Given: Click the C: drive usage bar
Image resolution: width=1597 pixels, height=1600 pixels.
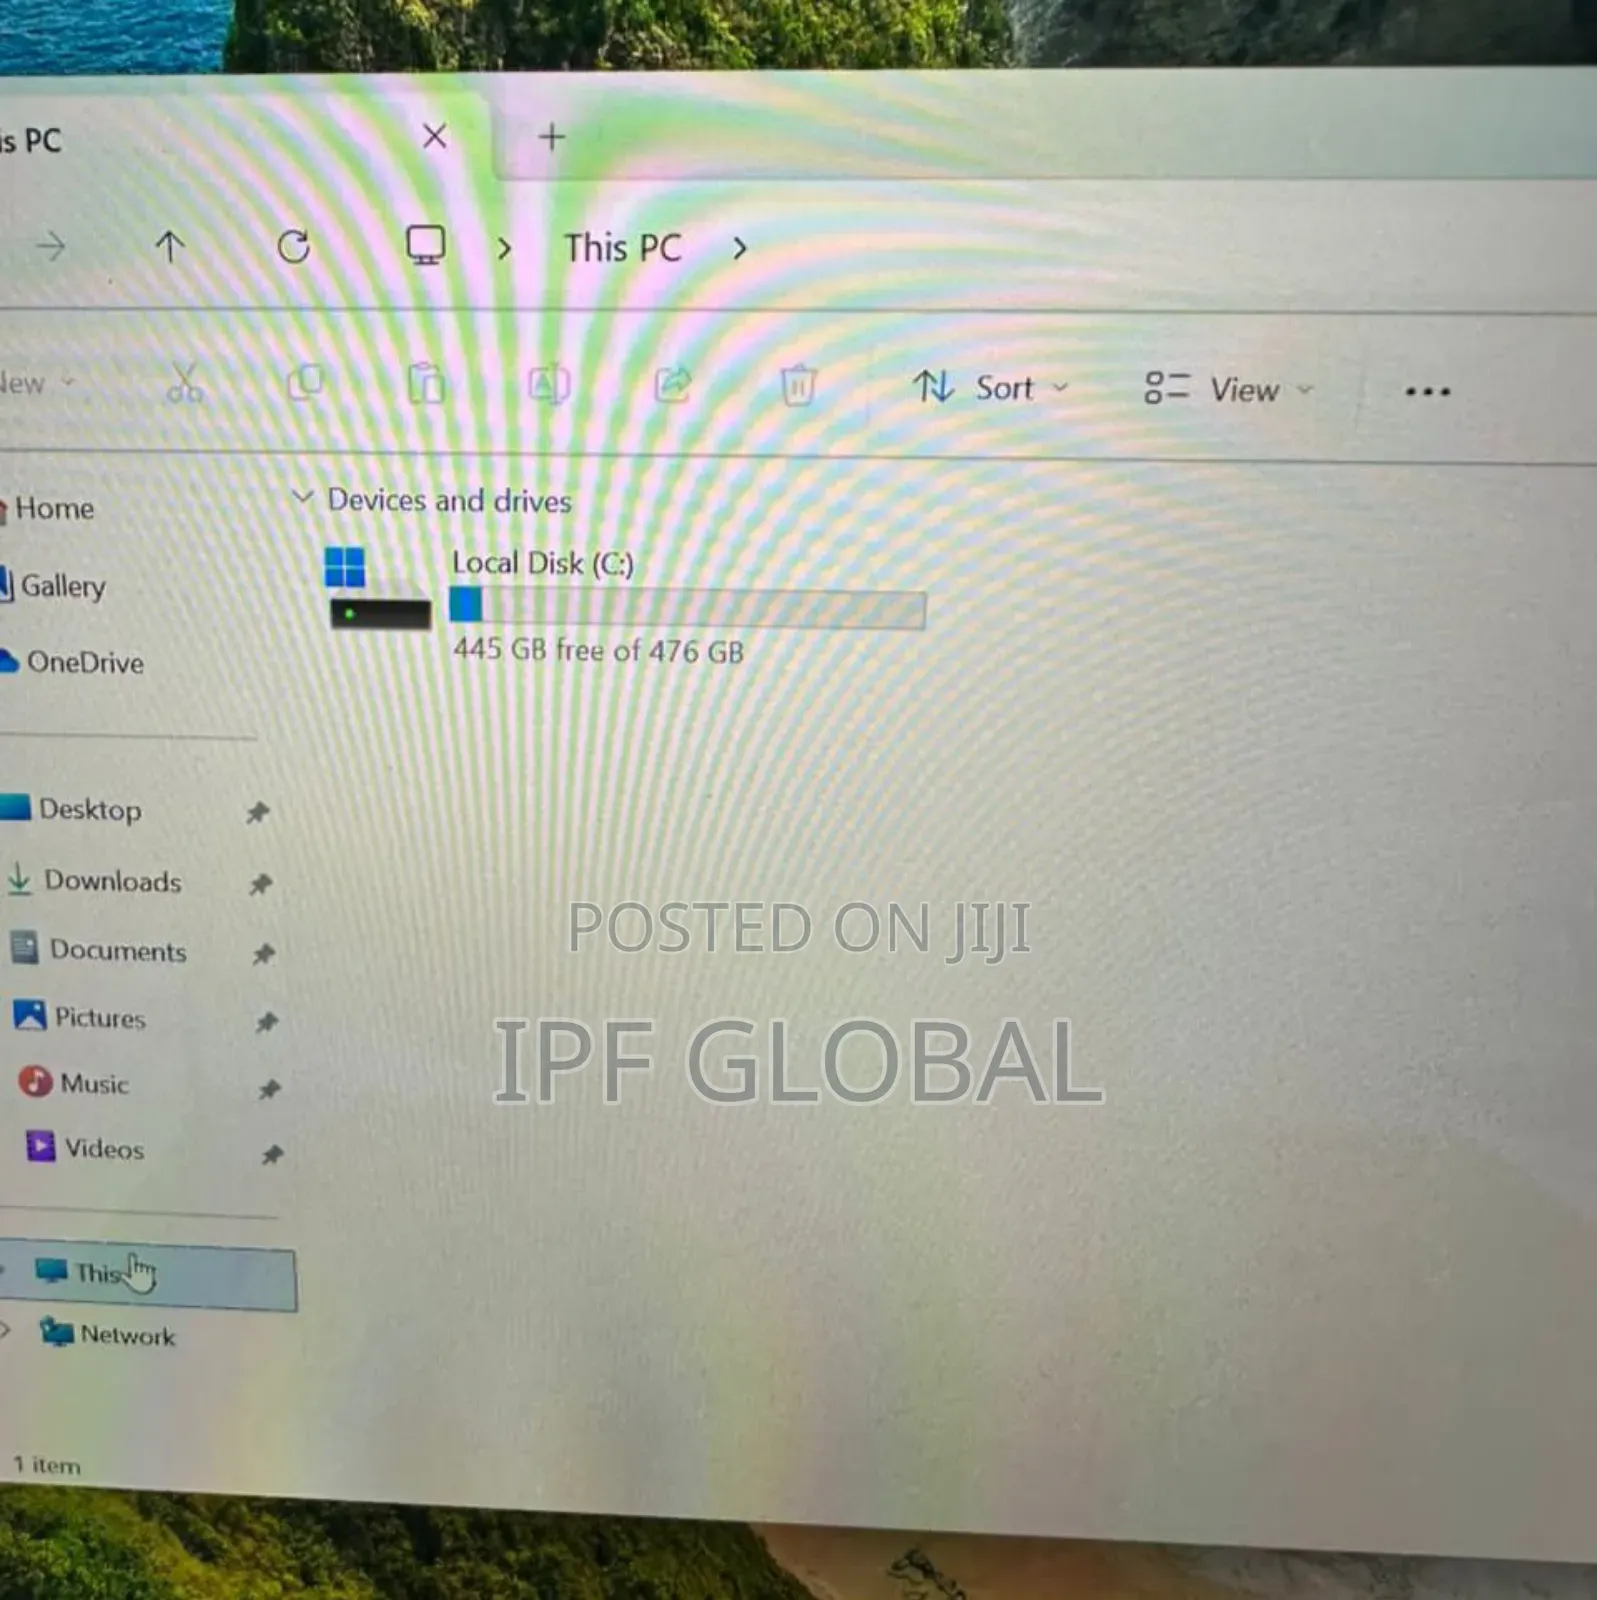Looking at the screenshot, I should coord(688,608).
